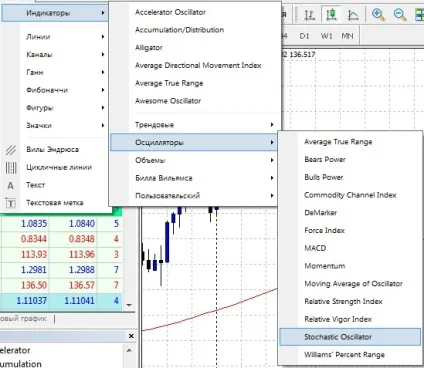Select the text label T icon
This screenshot has width=424, height=368.
point(11,203)
